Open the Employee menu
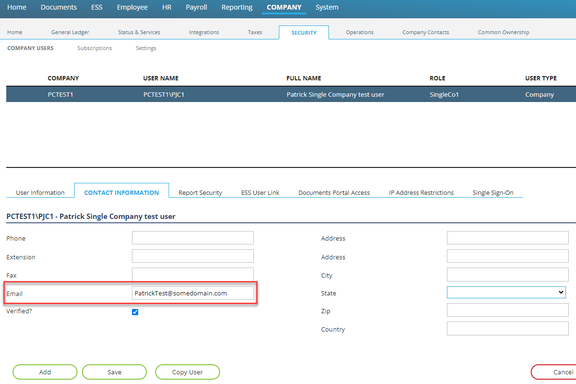Image resolution: width=576 pixels, height=384 pixels. 132,7
